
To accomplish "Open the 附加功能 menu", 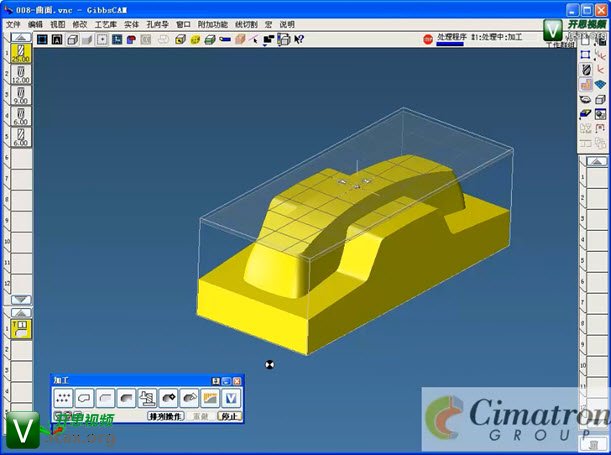I will 212,25.
